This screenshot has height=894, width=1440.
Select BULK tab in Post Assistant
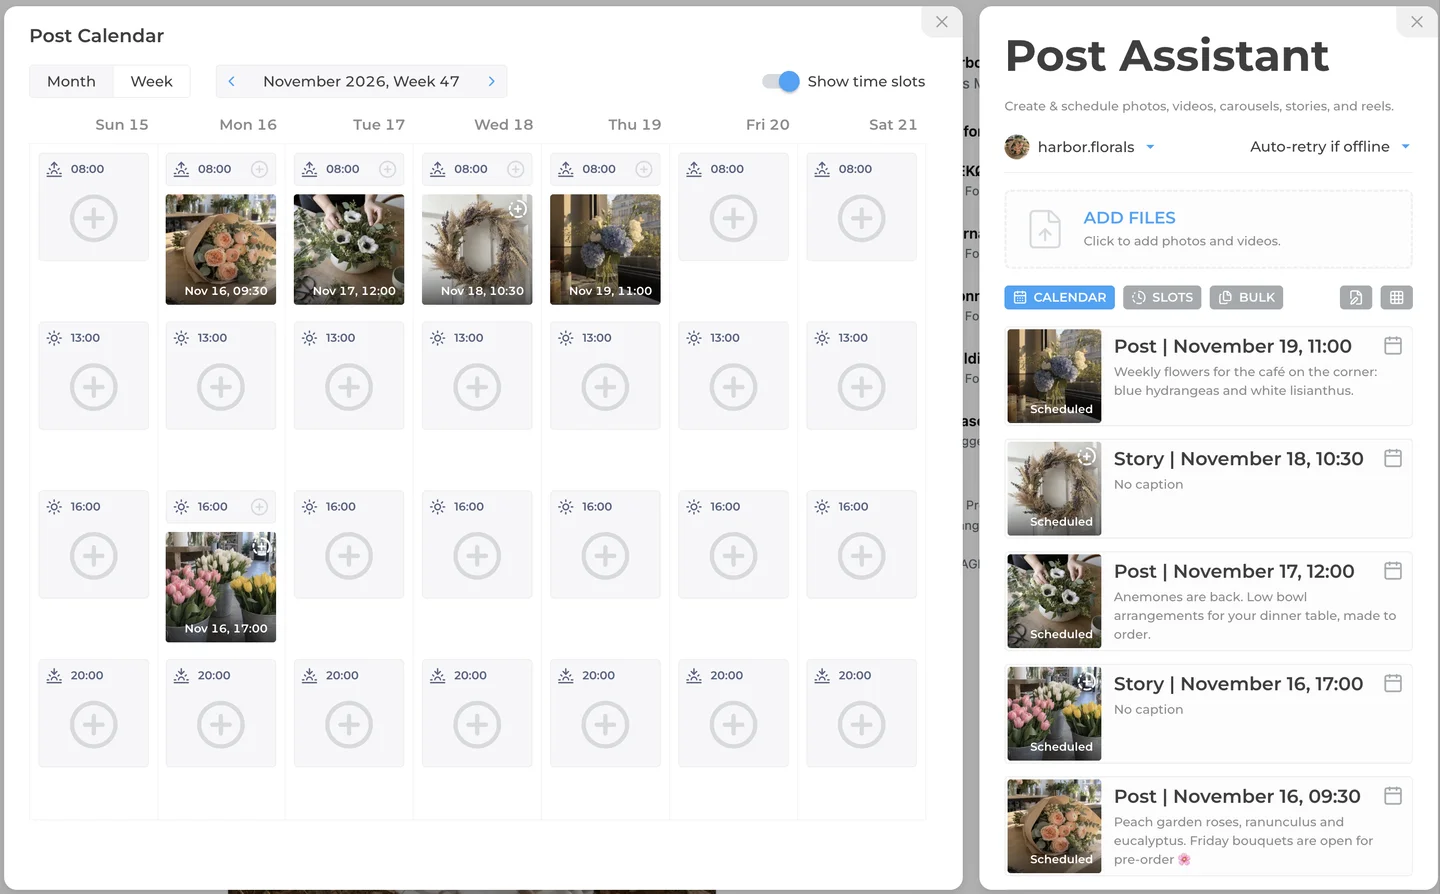pos(1246,297)
